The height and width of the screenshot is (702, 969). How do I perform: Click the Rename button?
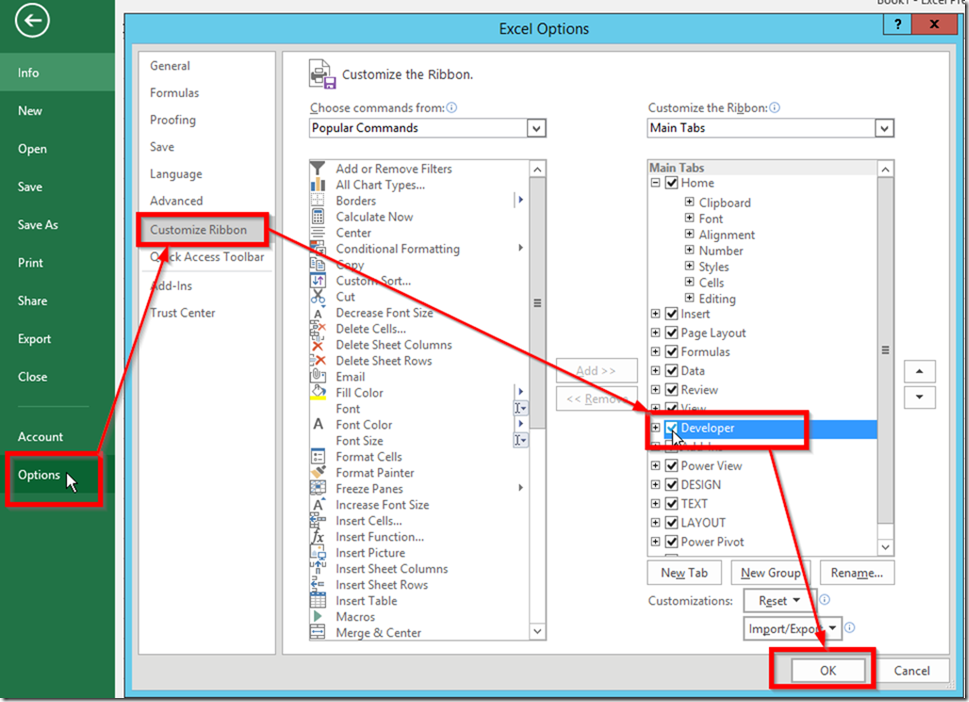click(x=857, y=573)
